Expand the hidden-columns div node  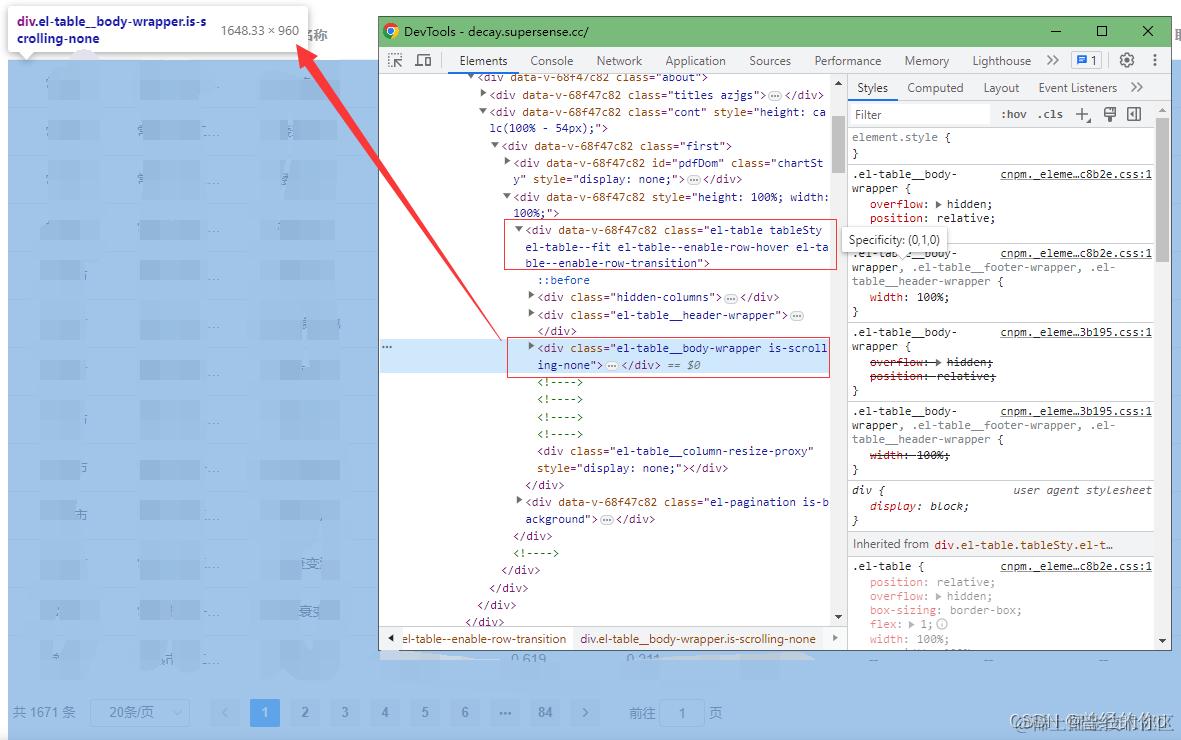click(531, 296)
